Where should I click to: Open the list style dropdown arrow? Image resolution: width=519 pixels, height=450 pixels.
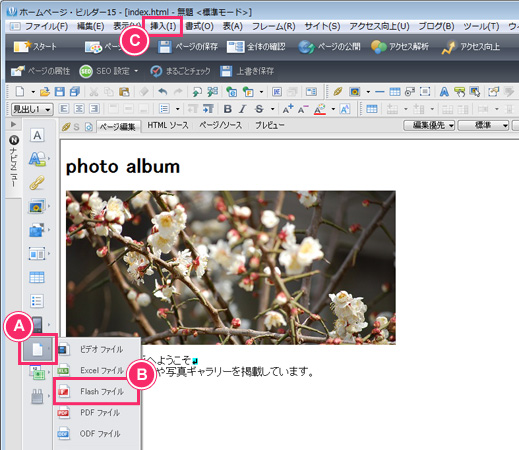click(177, 109)
